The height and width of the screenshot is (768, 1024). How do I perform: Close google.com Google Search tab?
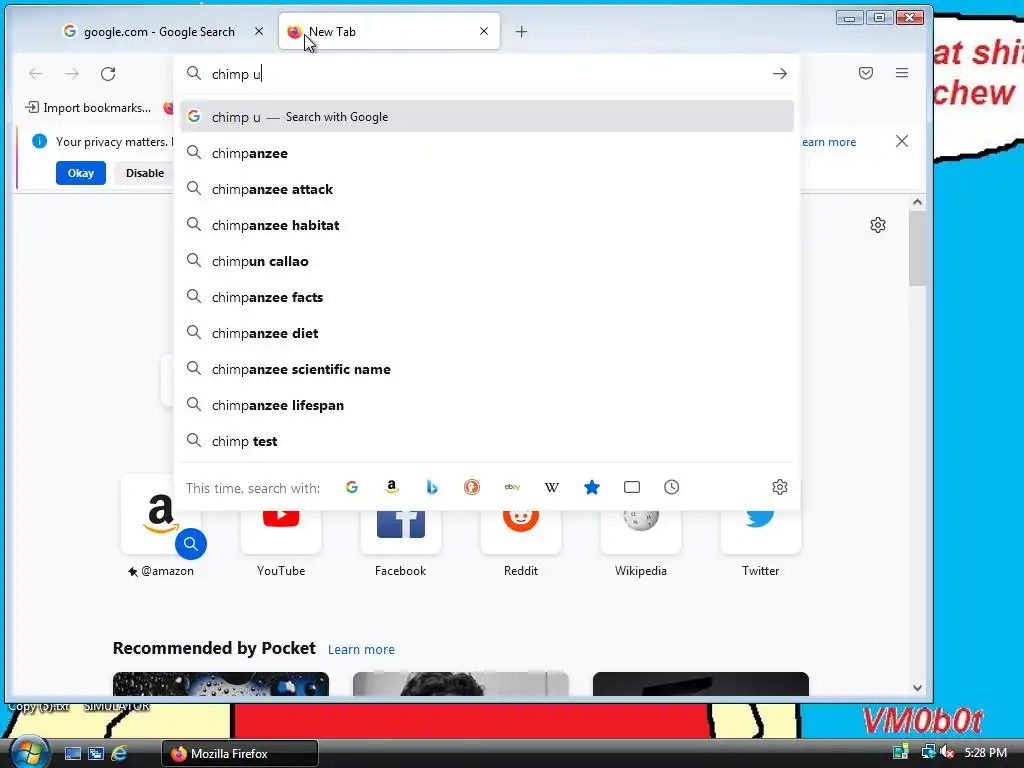pyautogui.click(x=259, y=31)
